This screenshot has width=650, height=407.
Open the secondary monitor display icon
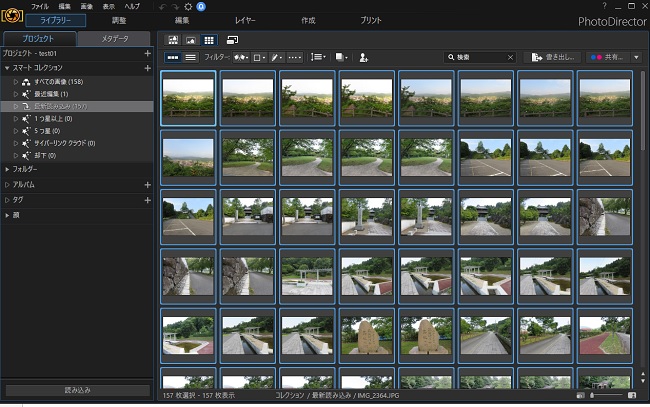233,39
